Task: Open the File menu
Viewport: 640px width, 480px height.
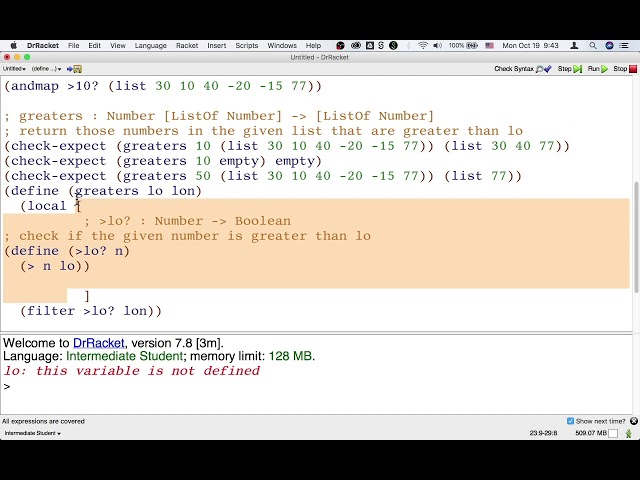Action: tap(73, 45)
